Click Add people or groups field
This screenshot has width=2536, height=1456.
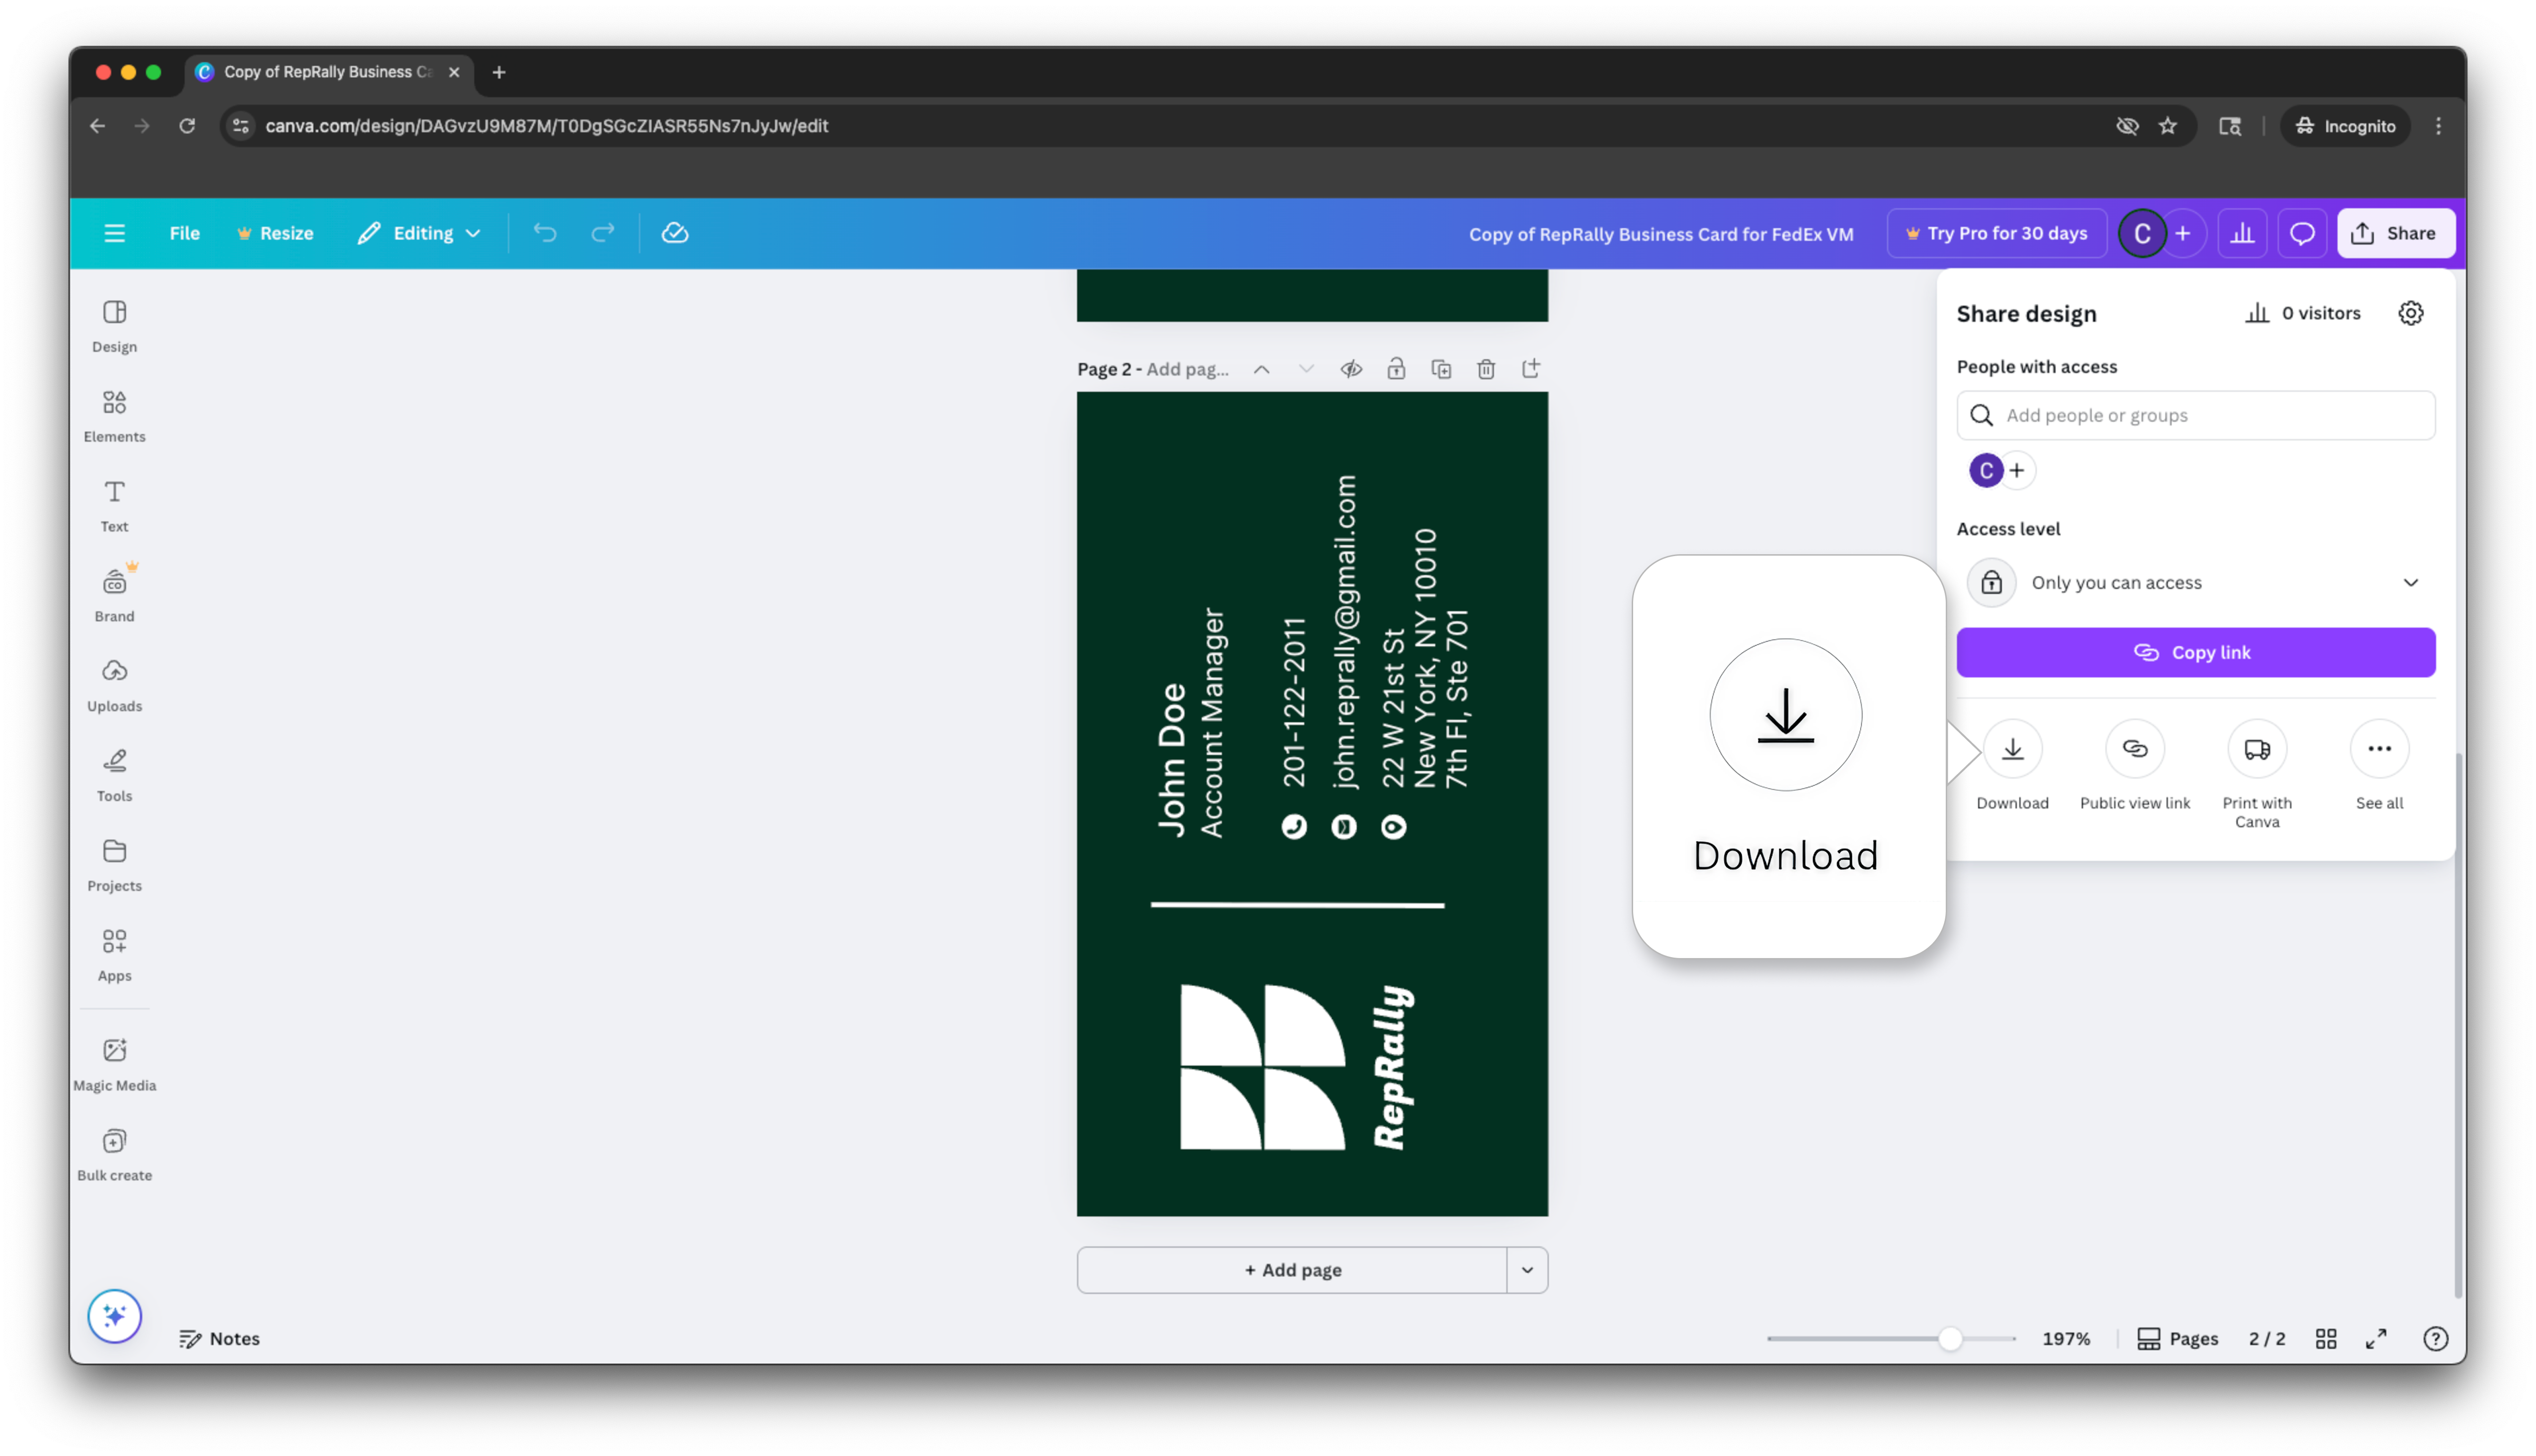coord(2195,415)
